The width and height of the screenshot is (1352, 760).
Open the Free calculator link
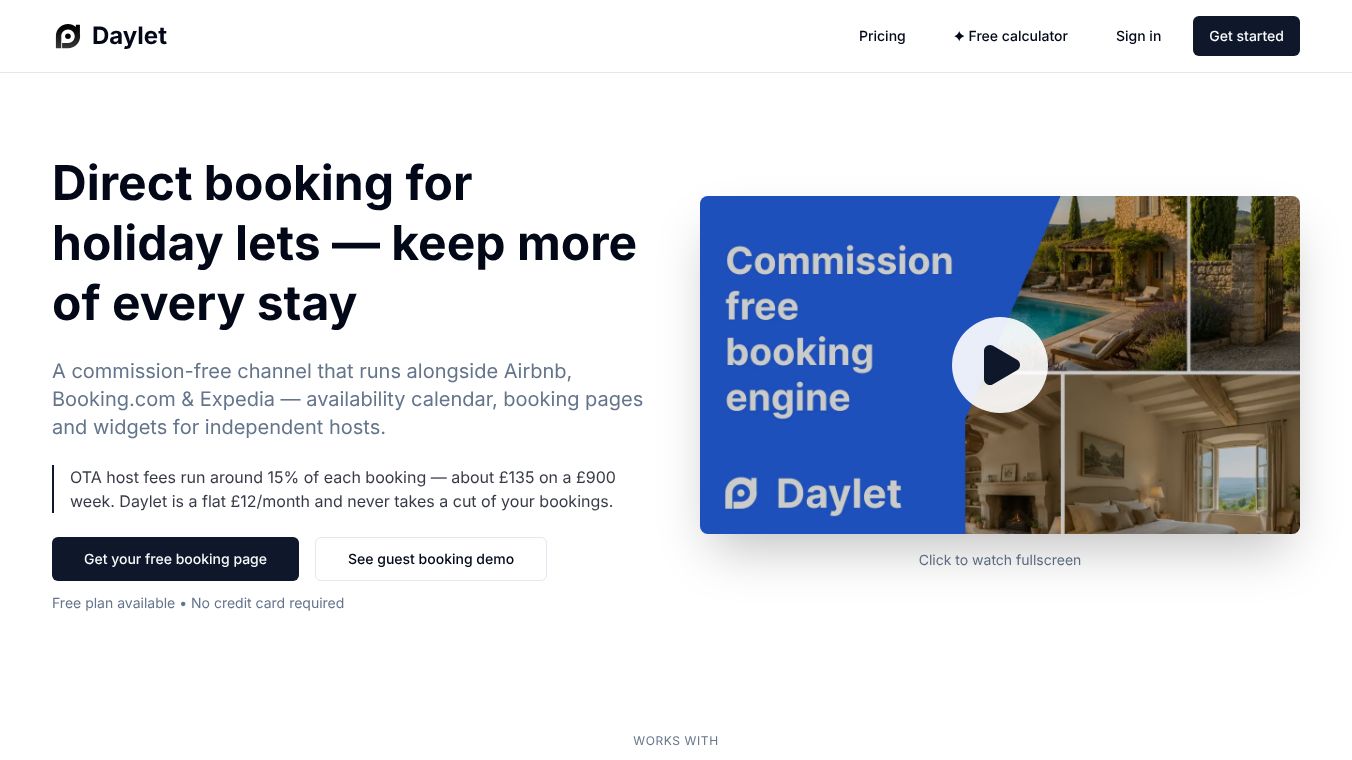pos(1010,36)
